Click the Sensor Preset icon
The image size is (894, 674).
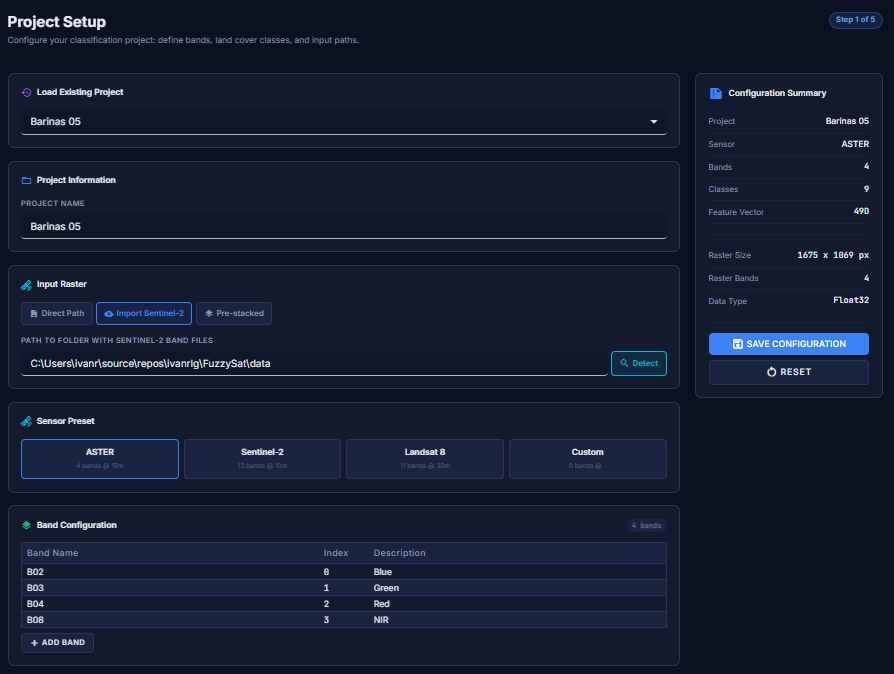(x=27, y=421)
